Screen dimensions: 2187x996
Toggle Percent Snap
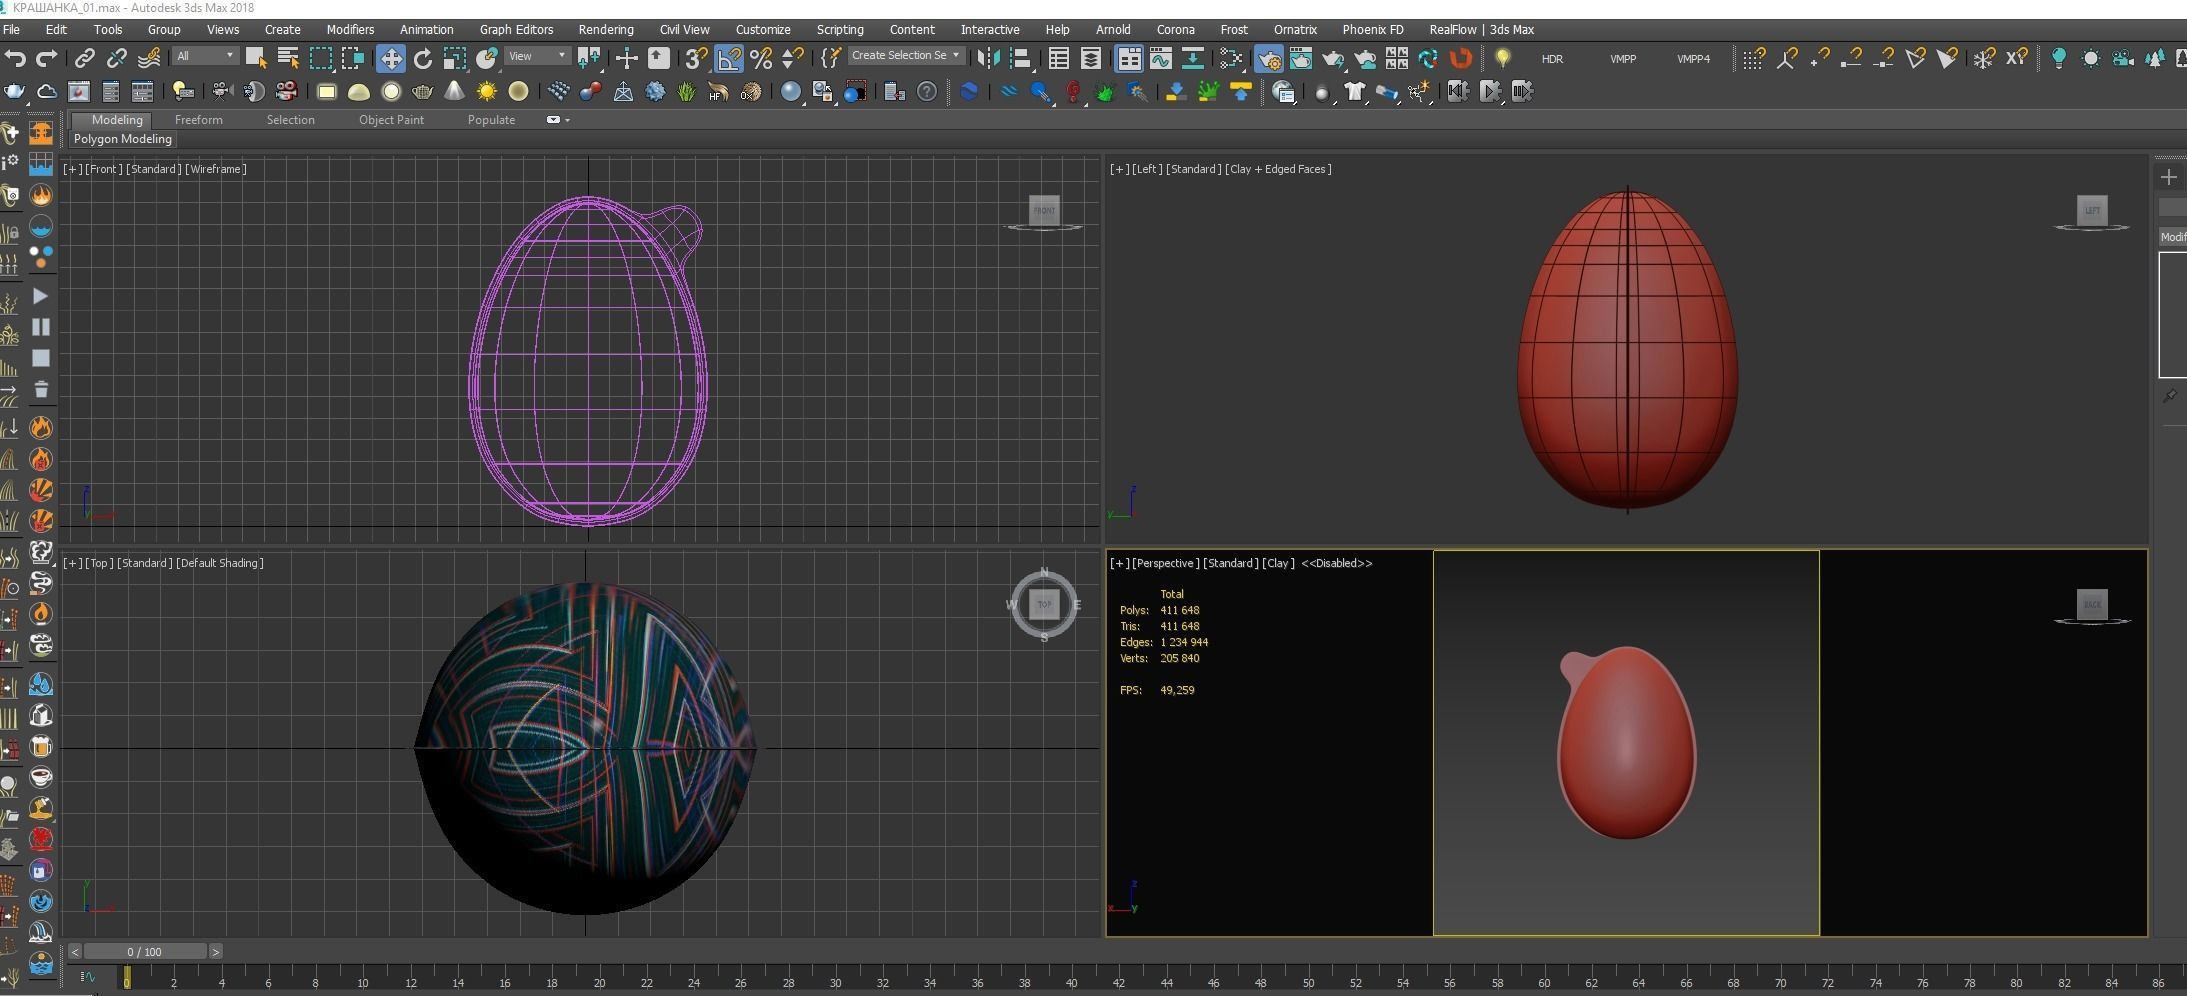pyautogui.click(x=761, y=58)
